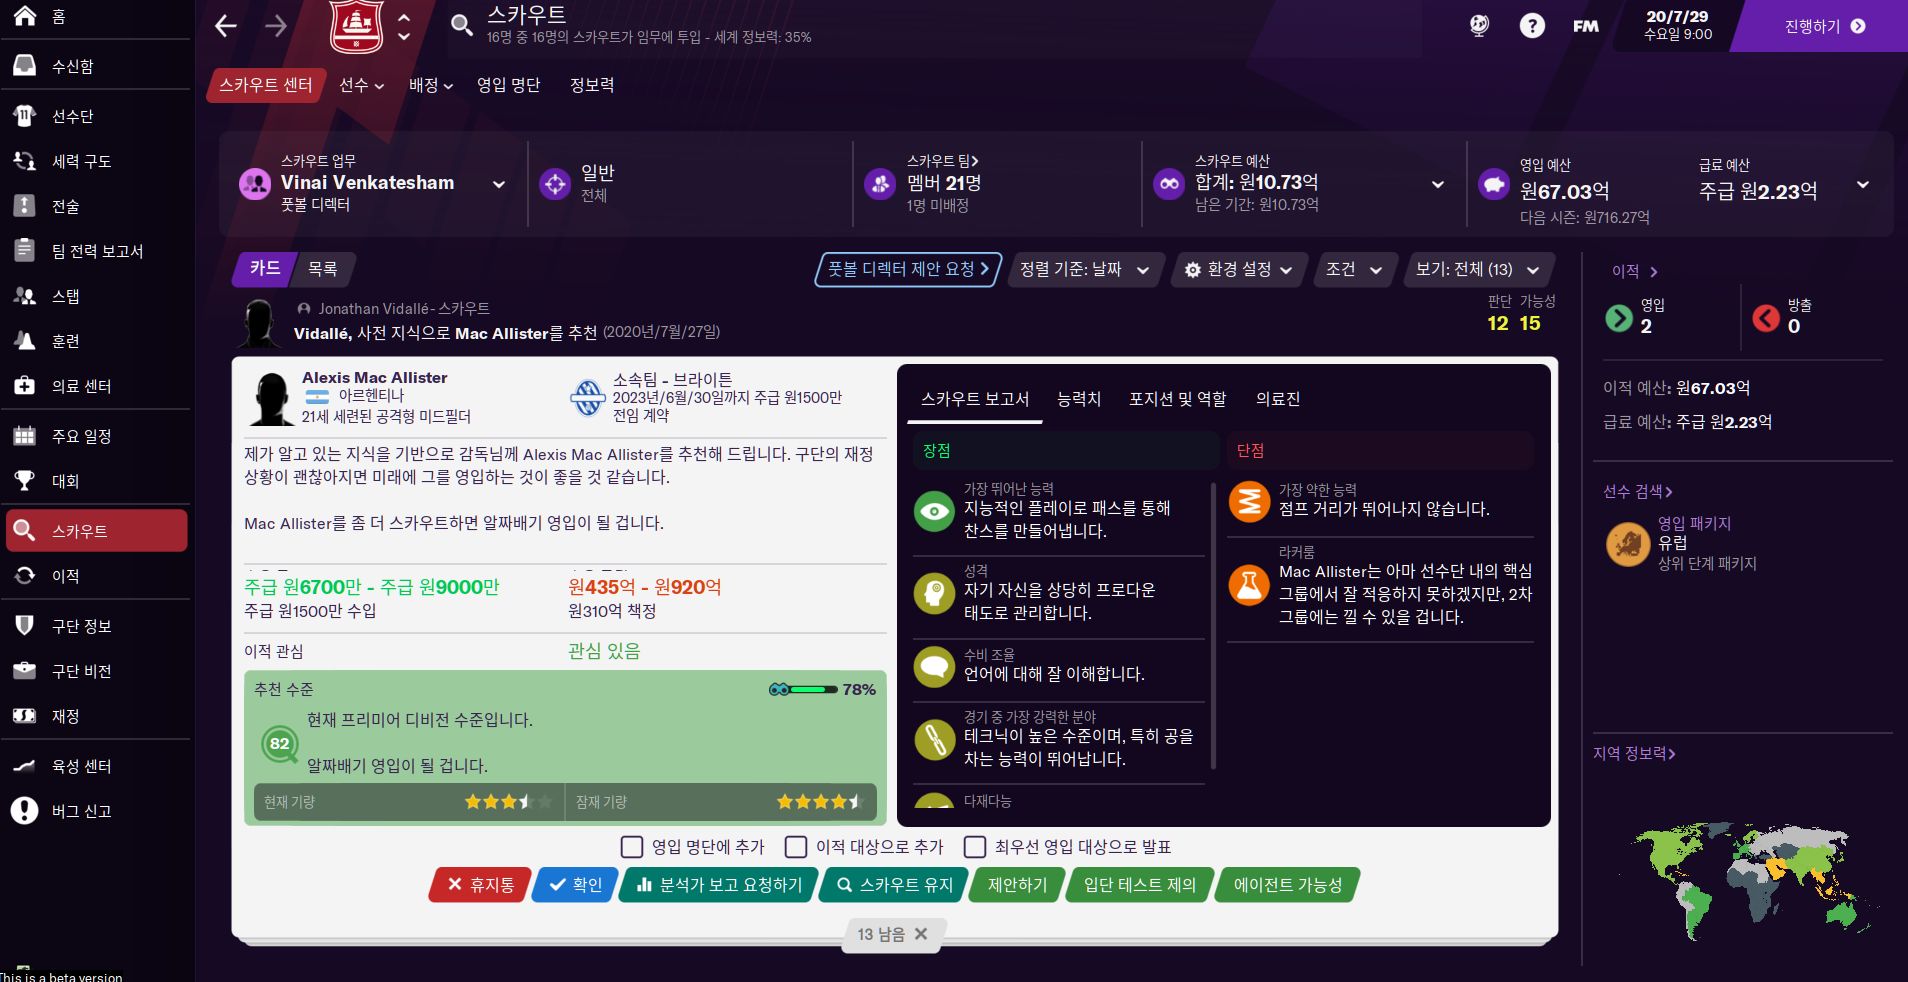This screenshot has width=1908, height=982.
Task: Check 이적 대상으로 추가 checkbox
Action: tap(796, 847)
